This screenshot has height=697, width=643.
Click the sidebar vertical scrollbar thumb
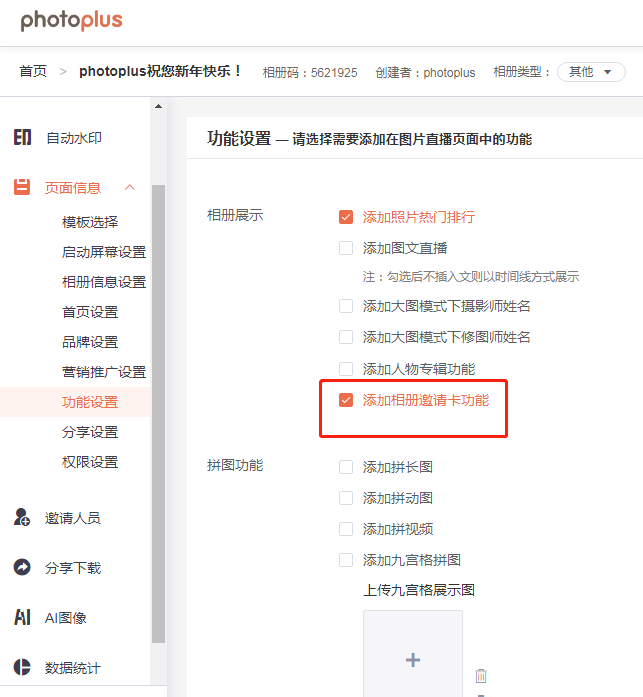(158, 413)
